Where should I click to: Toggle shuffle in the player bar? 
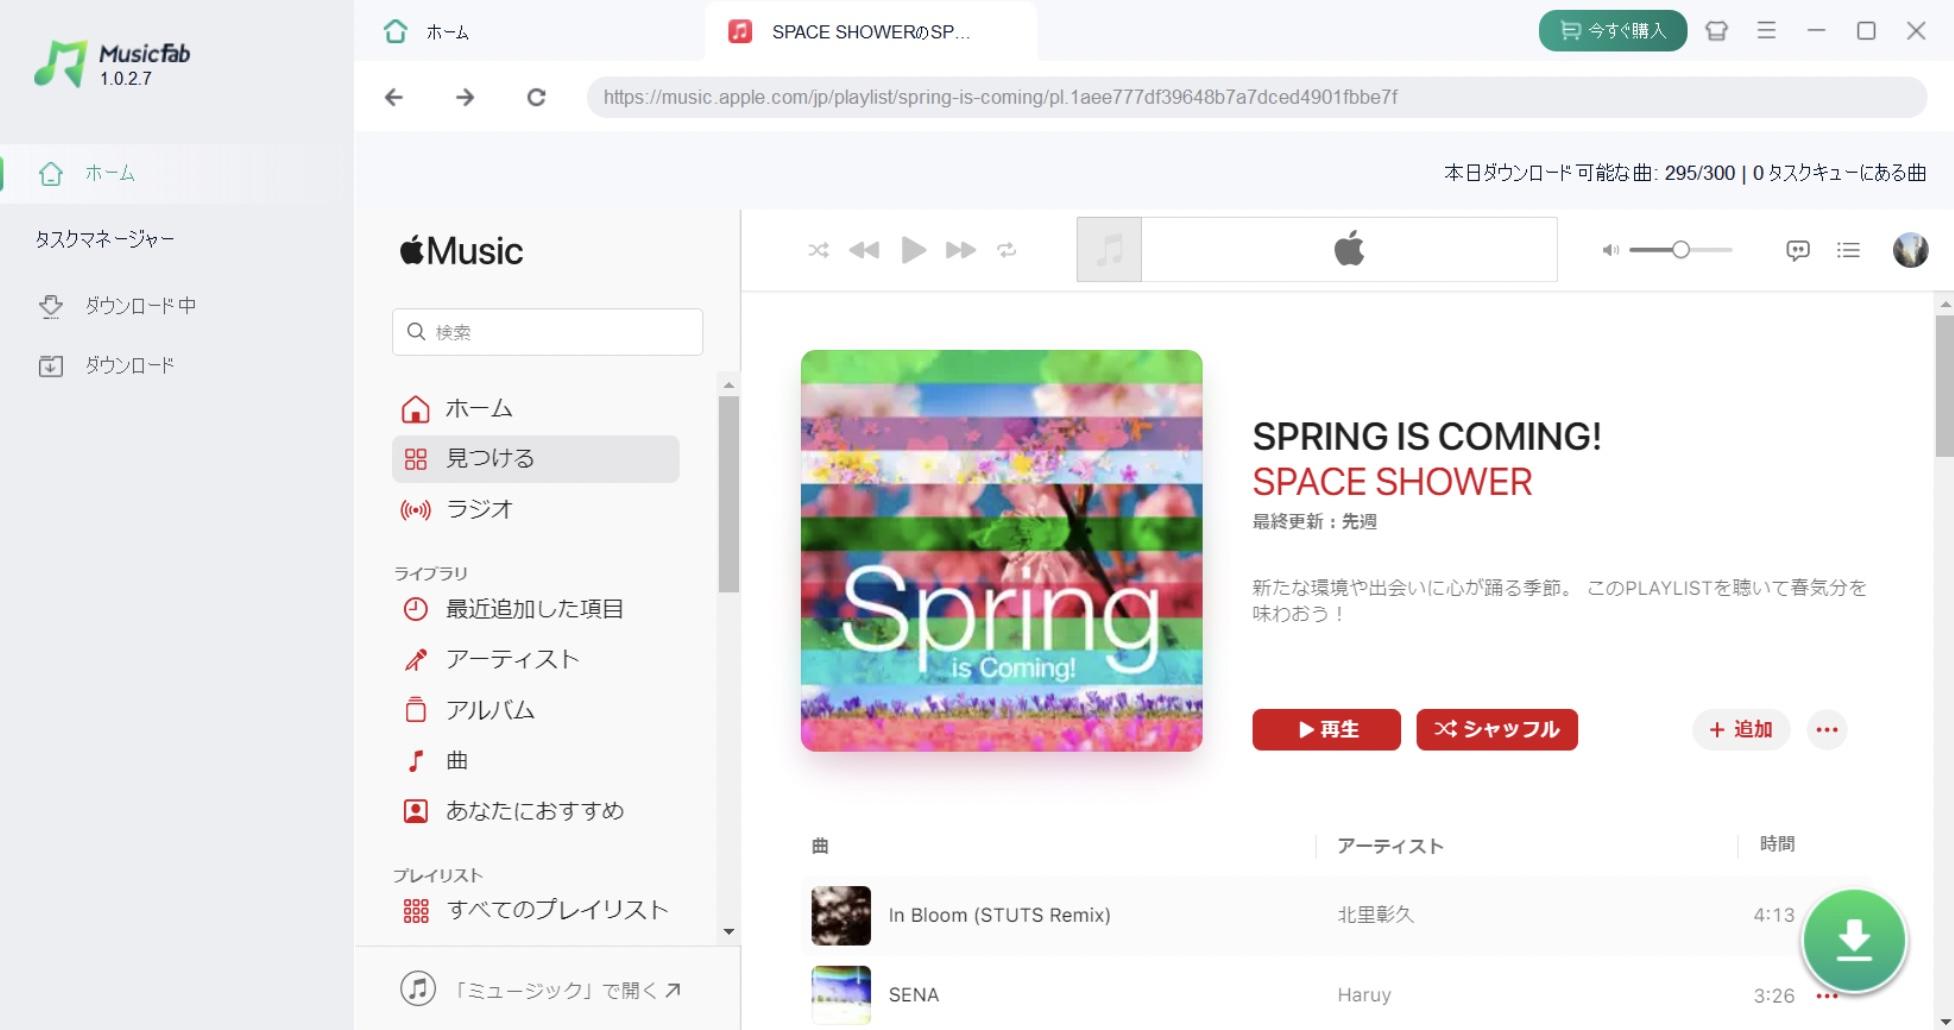pyautogui.click(x=818, y=250)
